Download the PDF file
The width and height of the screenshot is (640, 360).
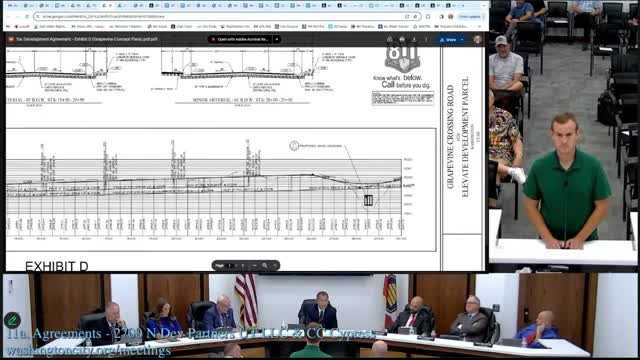tap(414, 40)
